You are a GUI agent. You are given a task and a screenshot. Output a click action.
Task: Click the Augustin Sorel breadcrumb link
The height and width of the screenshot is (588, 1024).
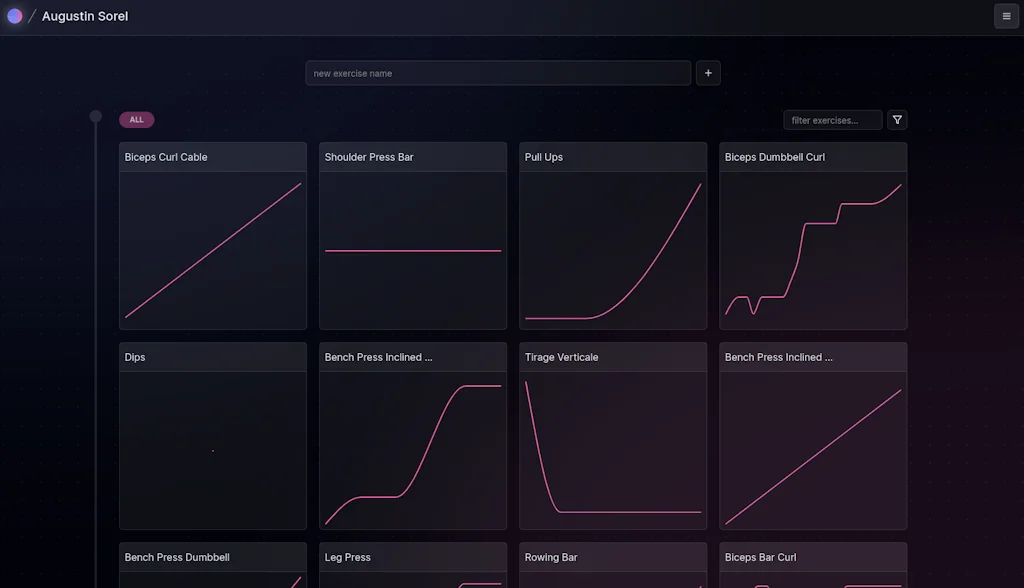tap(84, 16)
